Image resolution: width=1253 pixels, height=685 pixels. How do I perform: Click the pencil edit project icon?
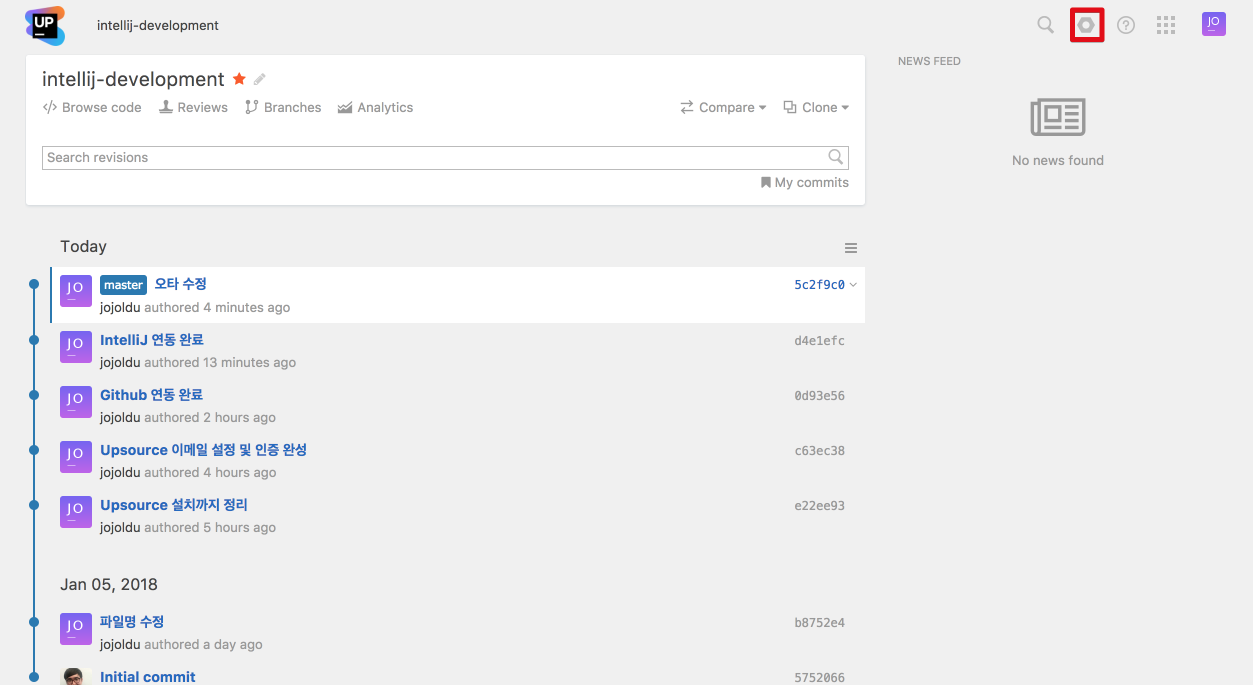260,79
